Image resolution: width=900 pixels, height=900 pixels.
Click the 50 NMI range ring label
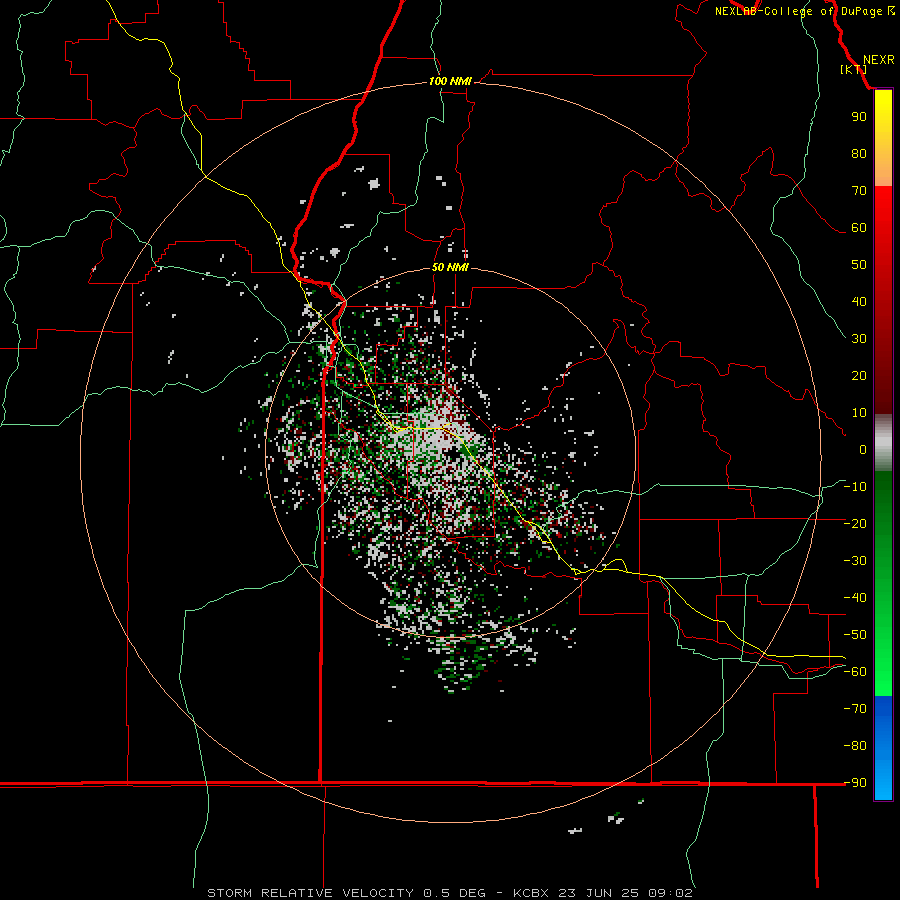[x=450, y=267]
